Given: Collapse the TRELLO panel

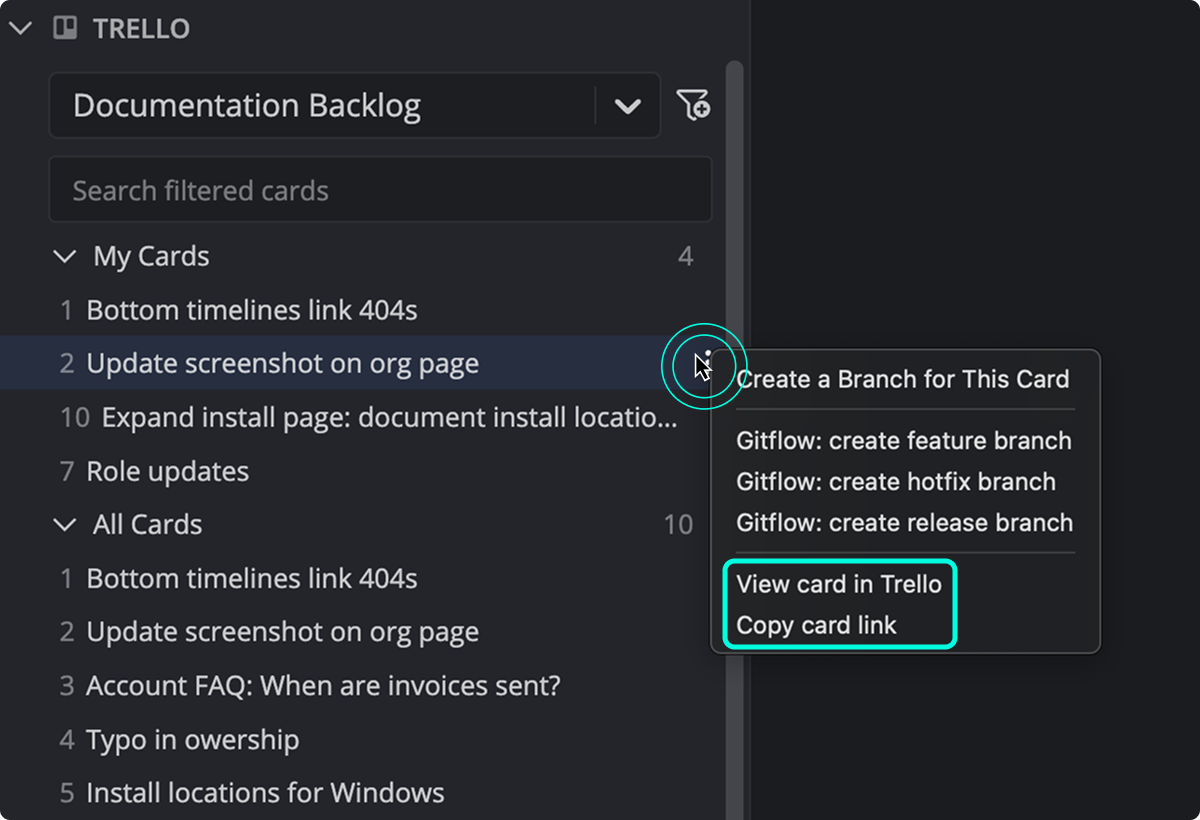Looking at the screenshot, I should pyautogui.click(x=20, y=27).
